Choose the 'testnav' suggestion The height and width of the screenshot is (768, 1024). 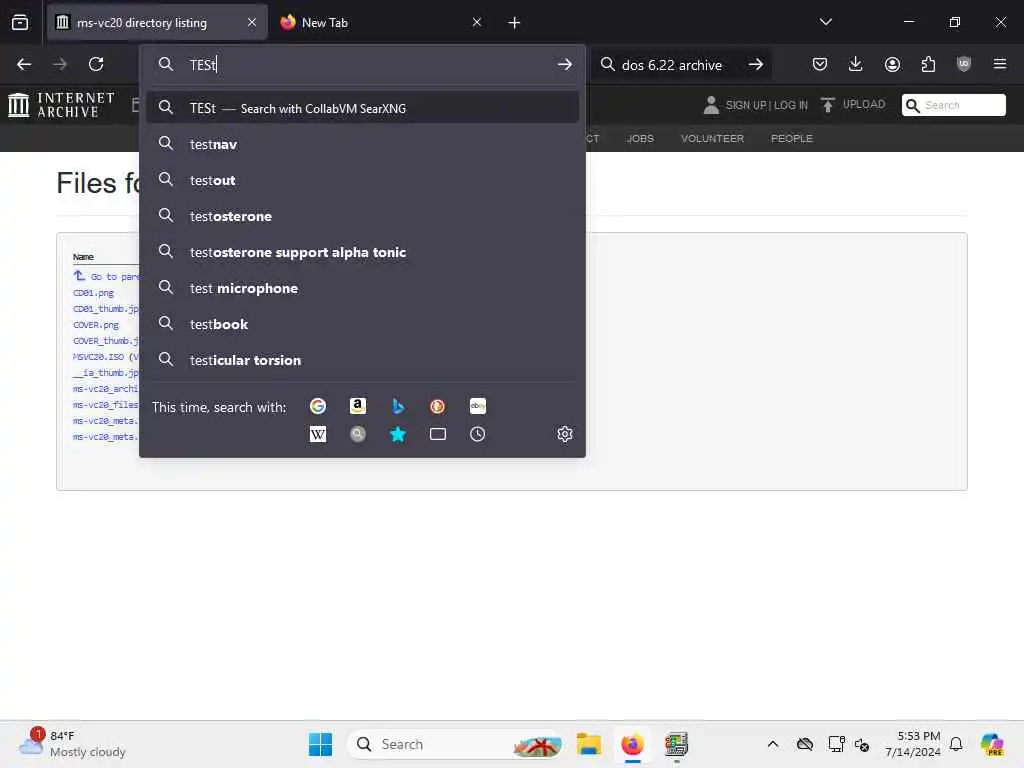click(362, 144)
